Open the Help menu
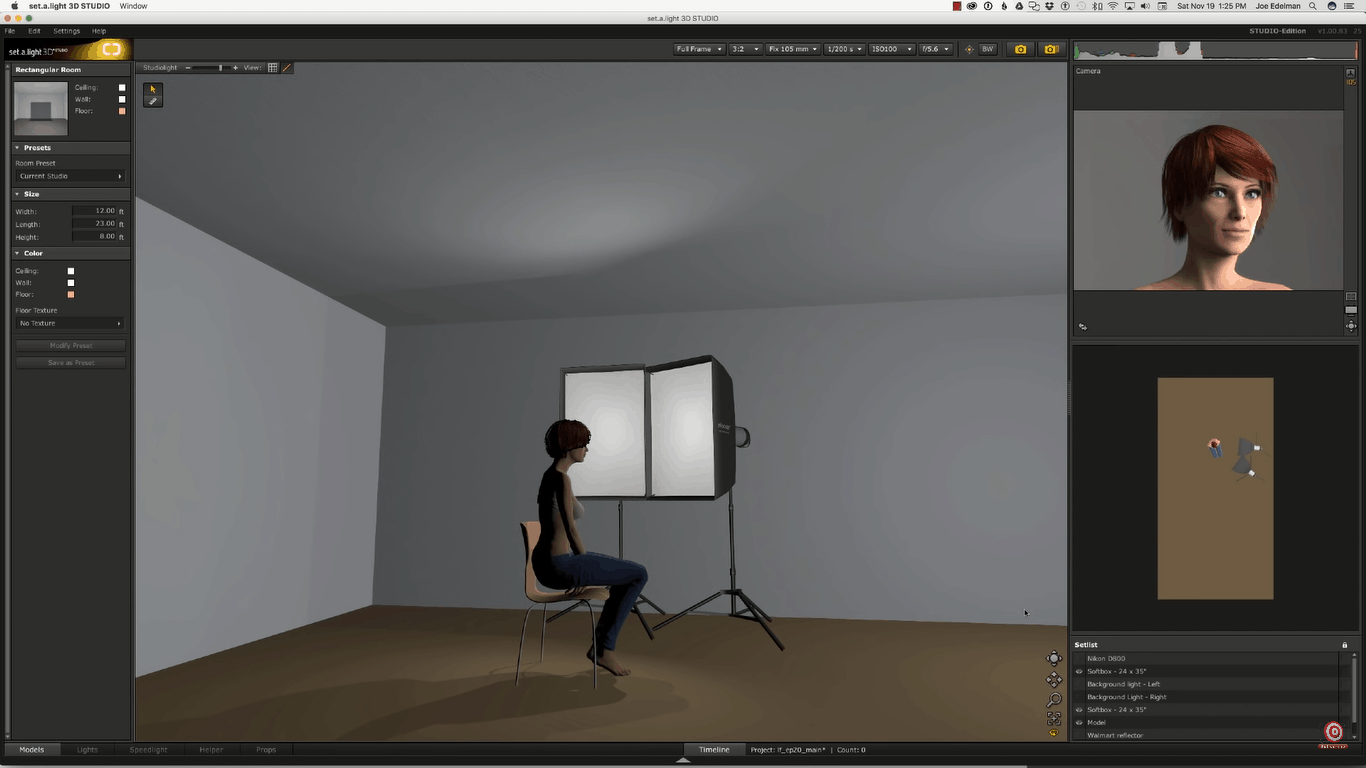 click(99, 31)
